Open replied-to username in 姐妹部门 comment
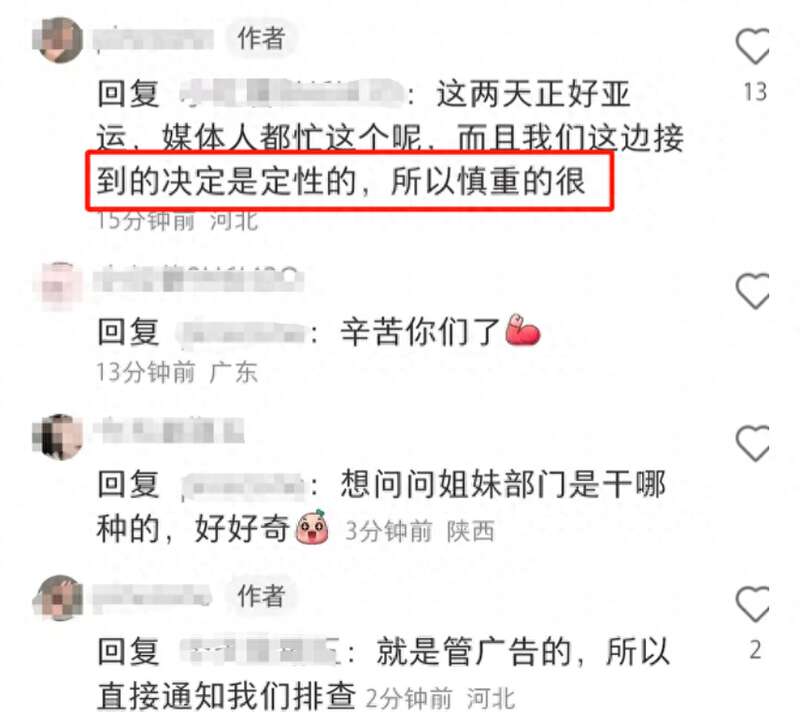 [x=242, y=485]
